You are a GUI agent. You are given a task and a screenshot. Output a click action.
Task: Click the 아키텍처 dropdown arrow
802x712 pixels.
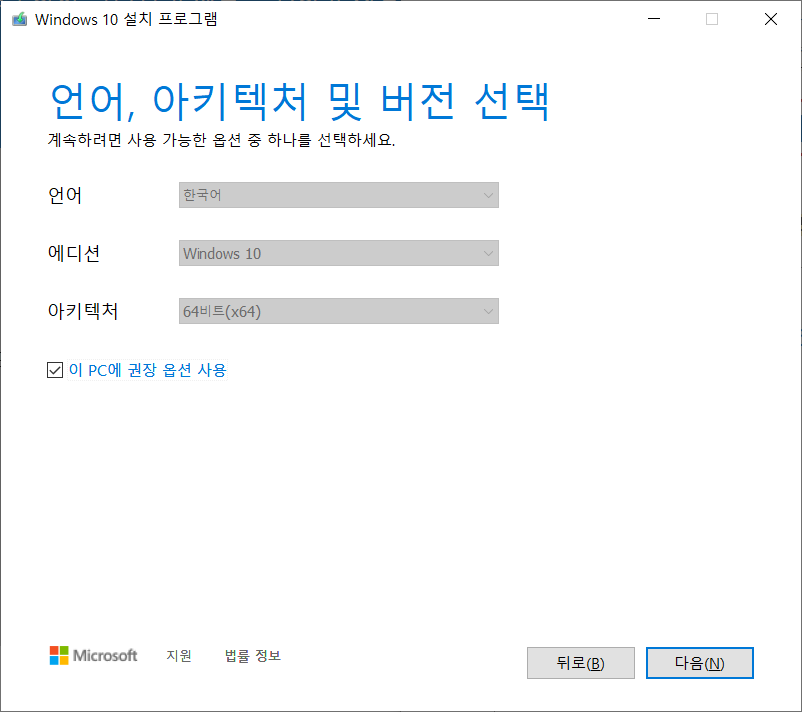(488, 311)
